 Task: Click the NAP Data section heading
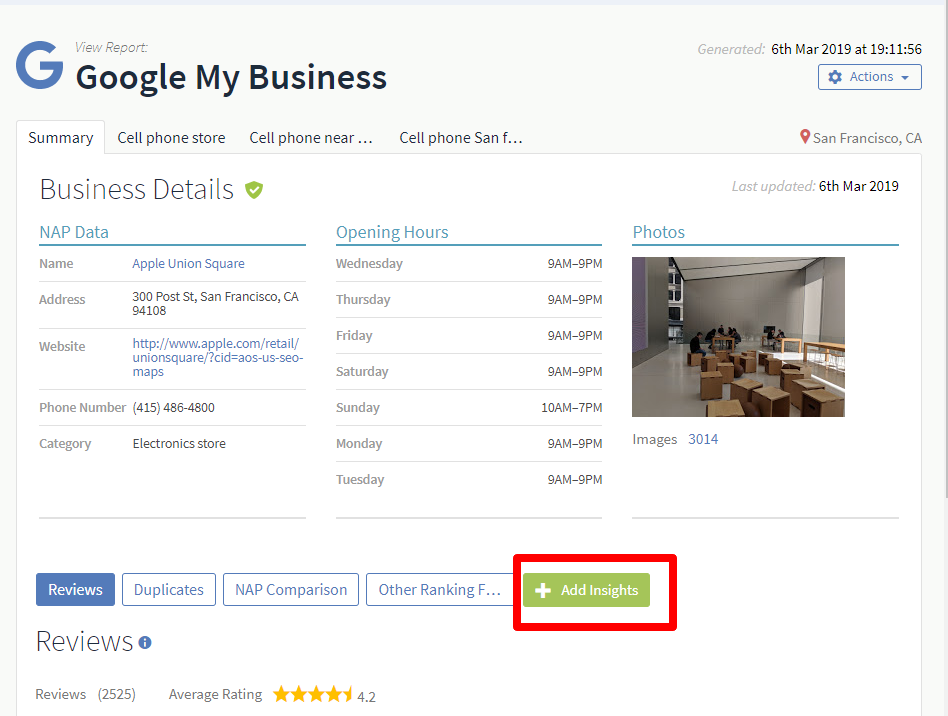pos(74,232)
